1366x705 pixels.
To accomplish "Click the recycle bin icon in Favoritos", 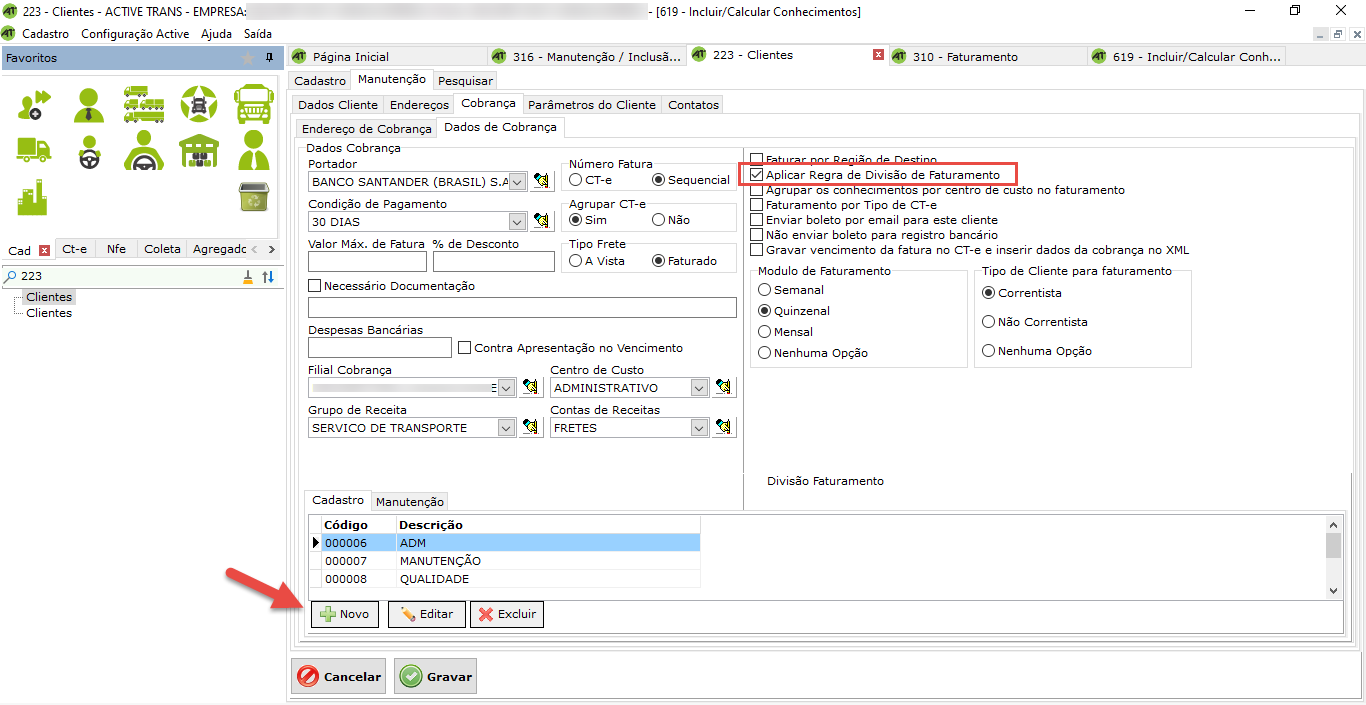I will coord(252,197).
